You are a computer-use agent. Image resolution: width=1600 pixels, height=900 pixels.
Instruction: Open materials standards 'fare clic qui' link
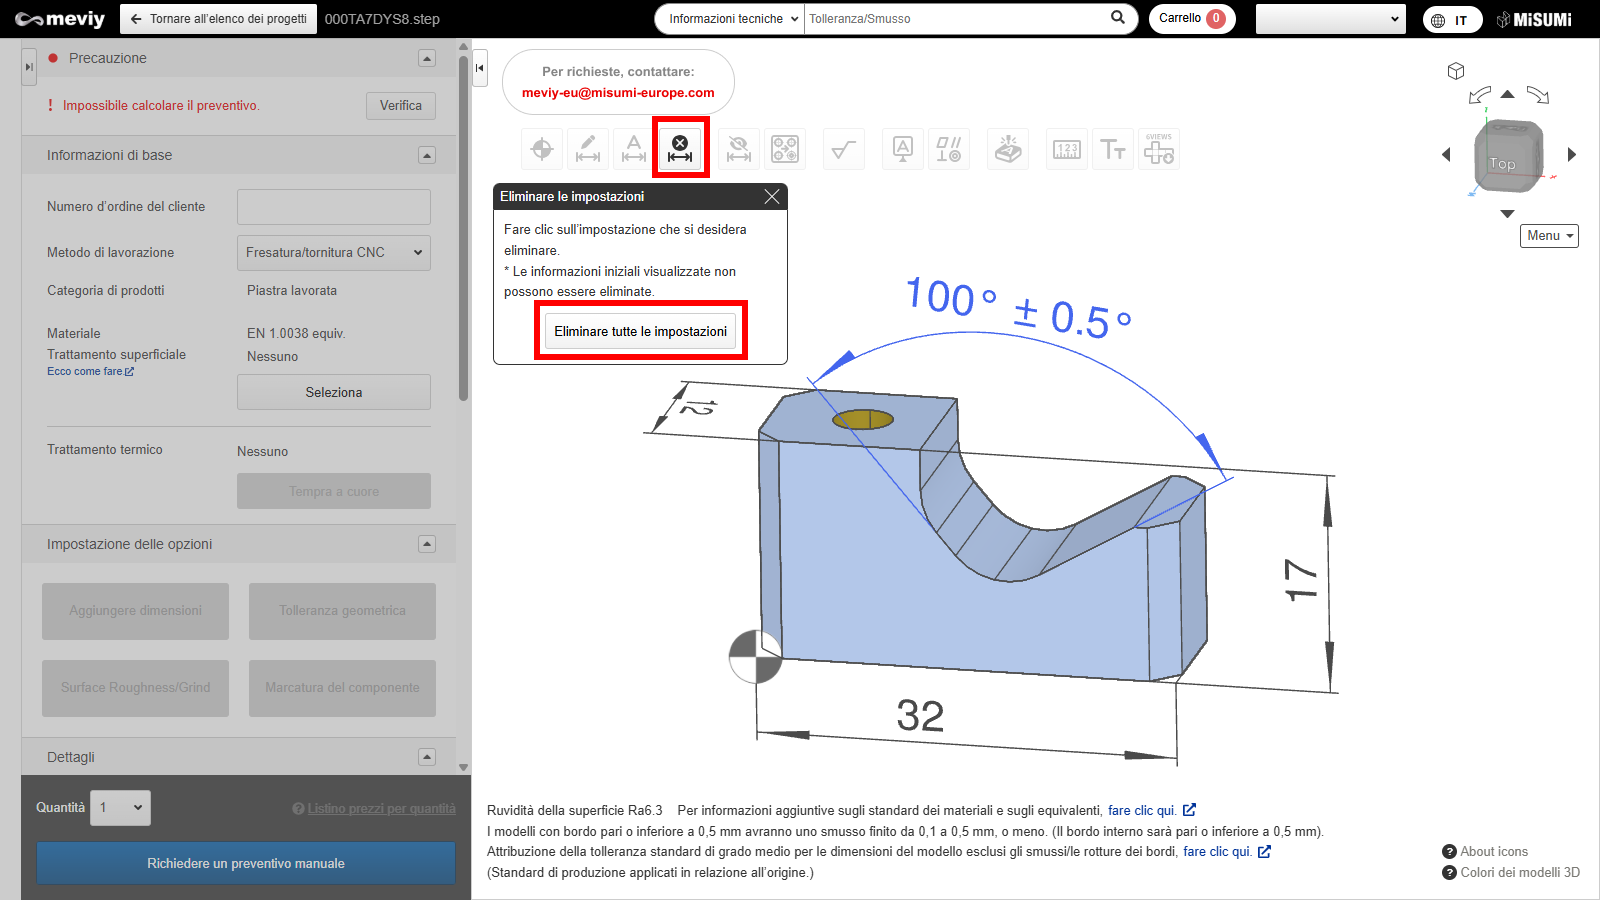point(1151,810)
